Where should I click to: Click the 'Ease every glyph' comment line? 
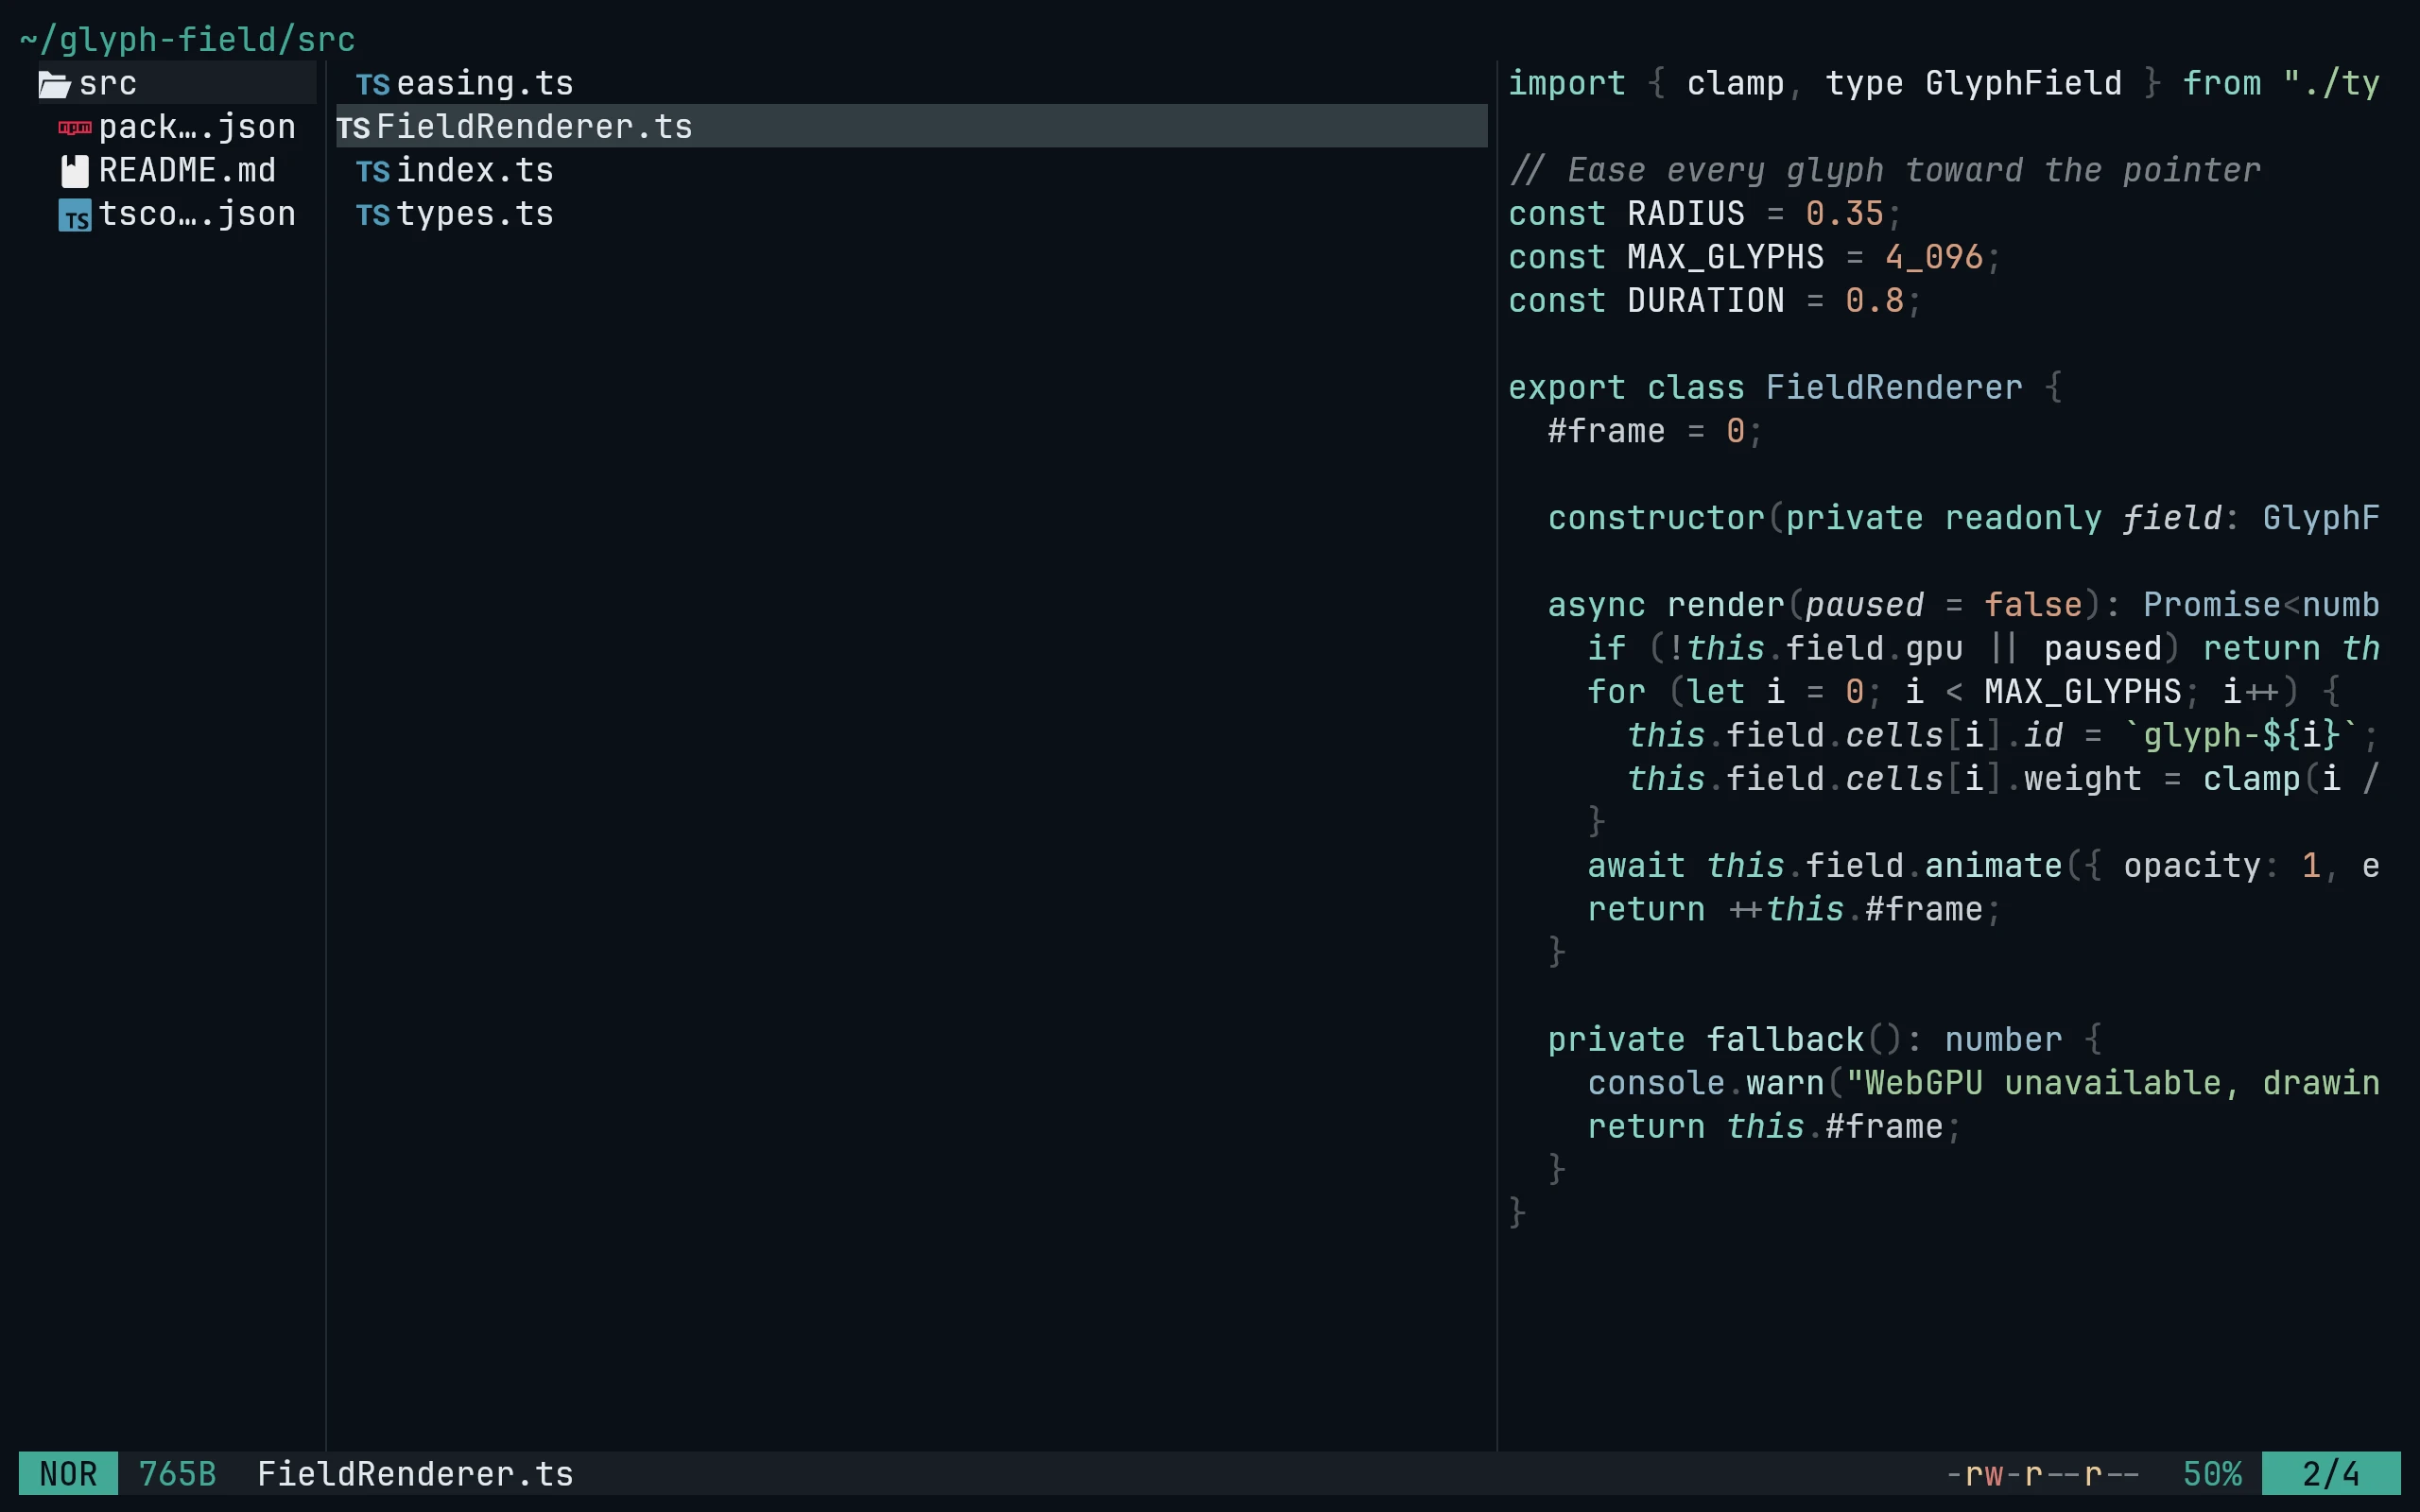click(1884, 170)
